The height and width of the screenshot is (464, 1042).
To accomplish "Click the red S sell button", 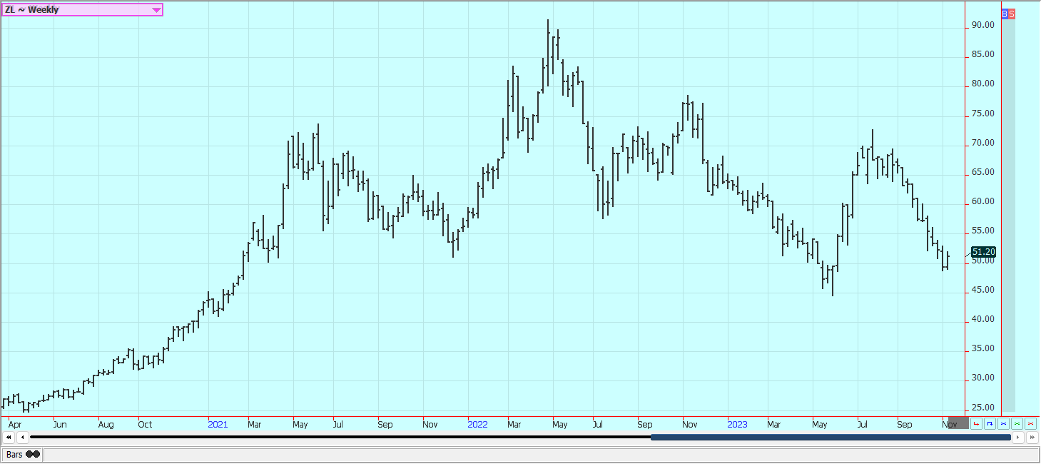I will (1012, 13).
